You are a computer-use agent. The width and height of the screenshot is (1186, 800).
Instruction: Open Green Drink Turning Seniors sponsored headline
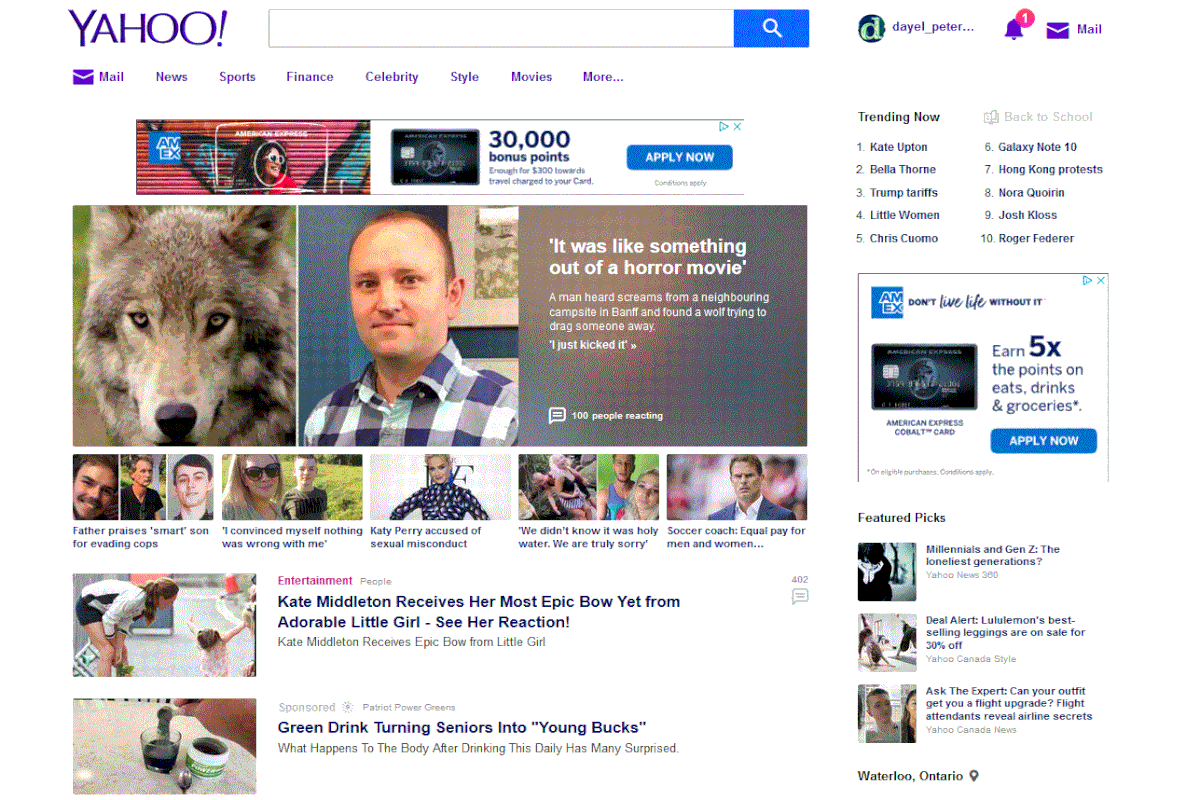[461, 727]
